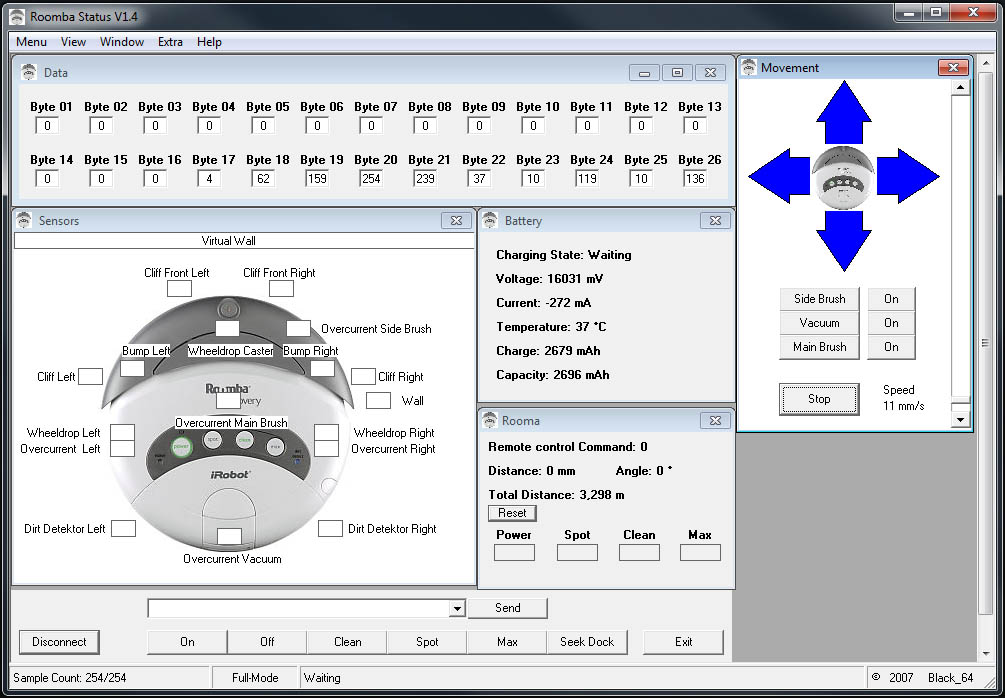This screenshot has width=1005, height=698.
Task: Click the Byte 20 value field showing 254
Action: 371,178
